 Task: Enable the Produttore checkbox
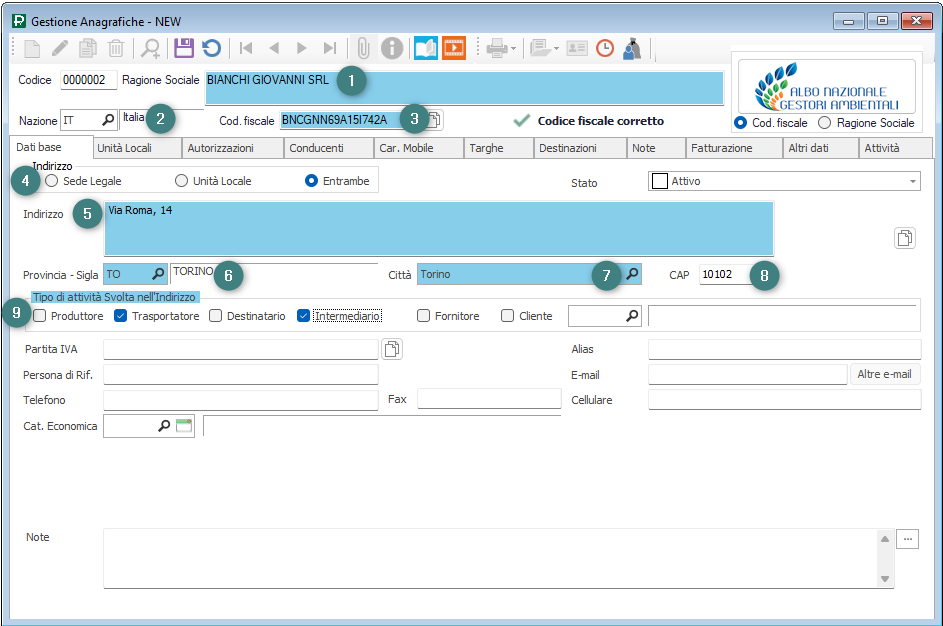click(x=40, y=316)
